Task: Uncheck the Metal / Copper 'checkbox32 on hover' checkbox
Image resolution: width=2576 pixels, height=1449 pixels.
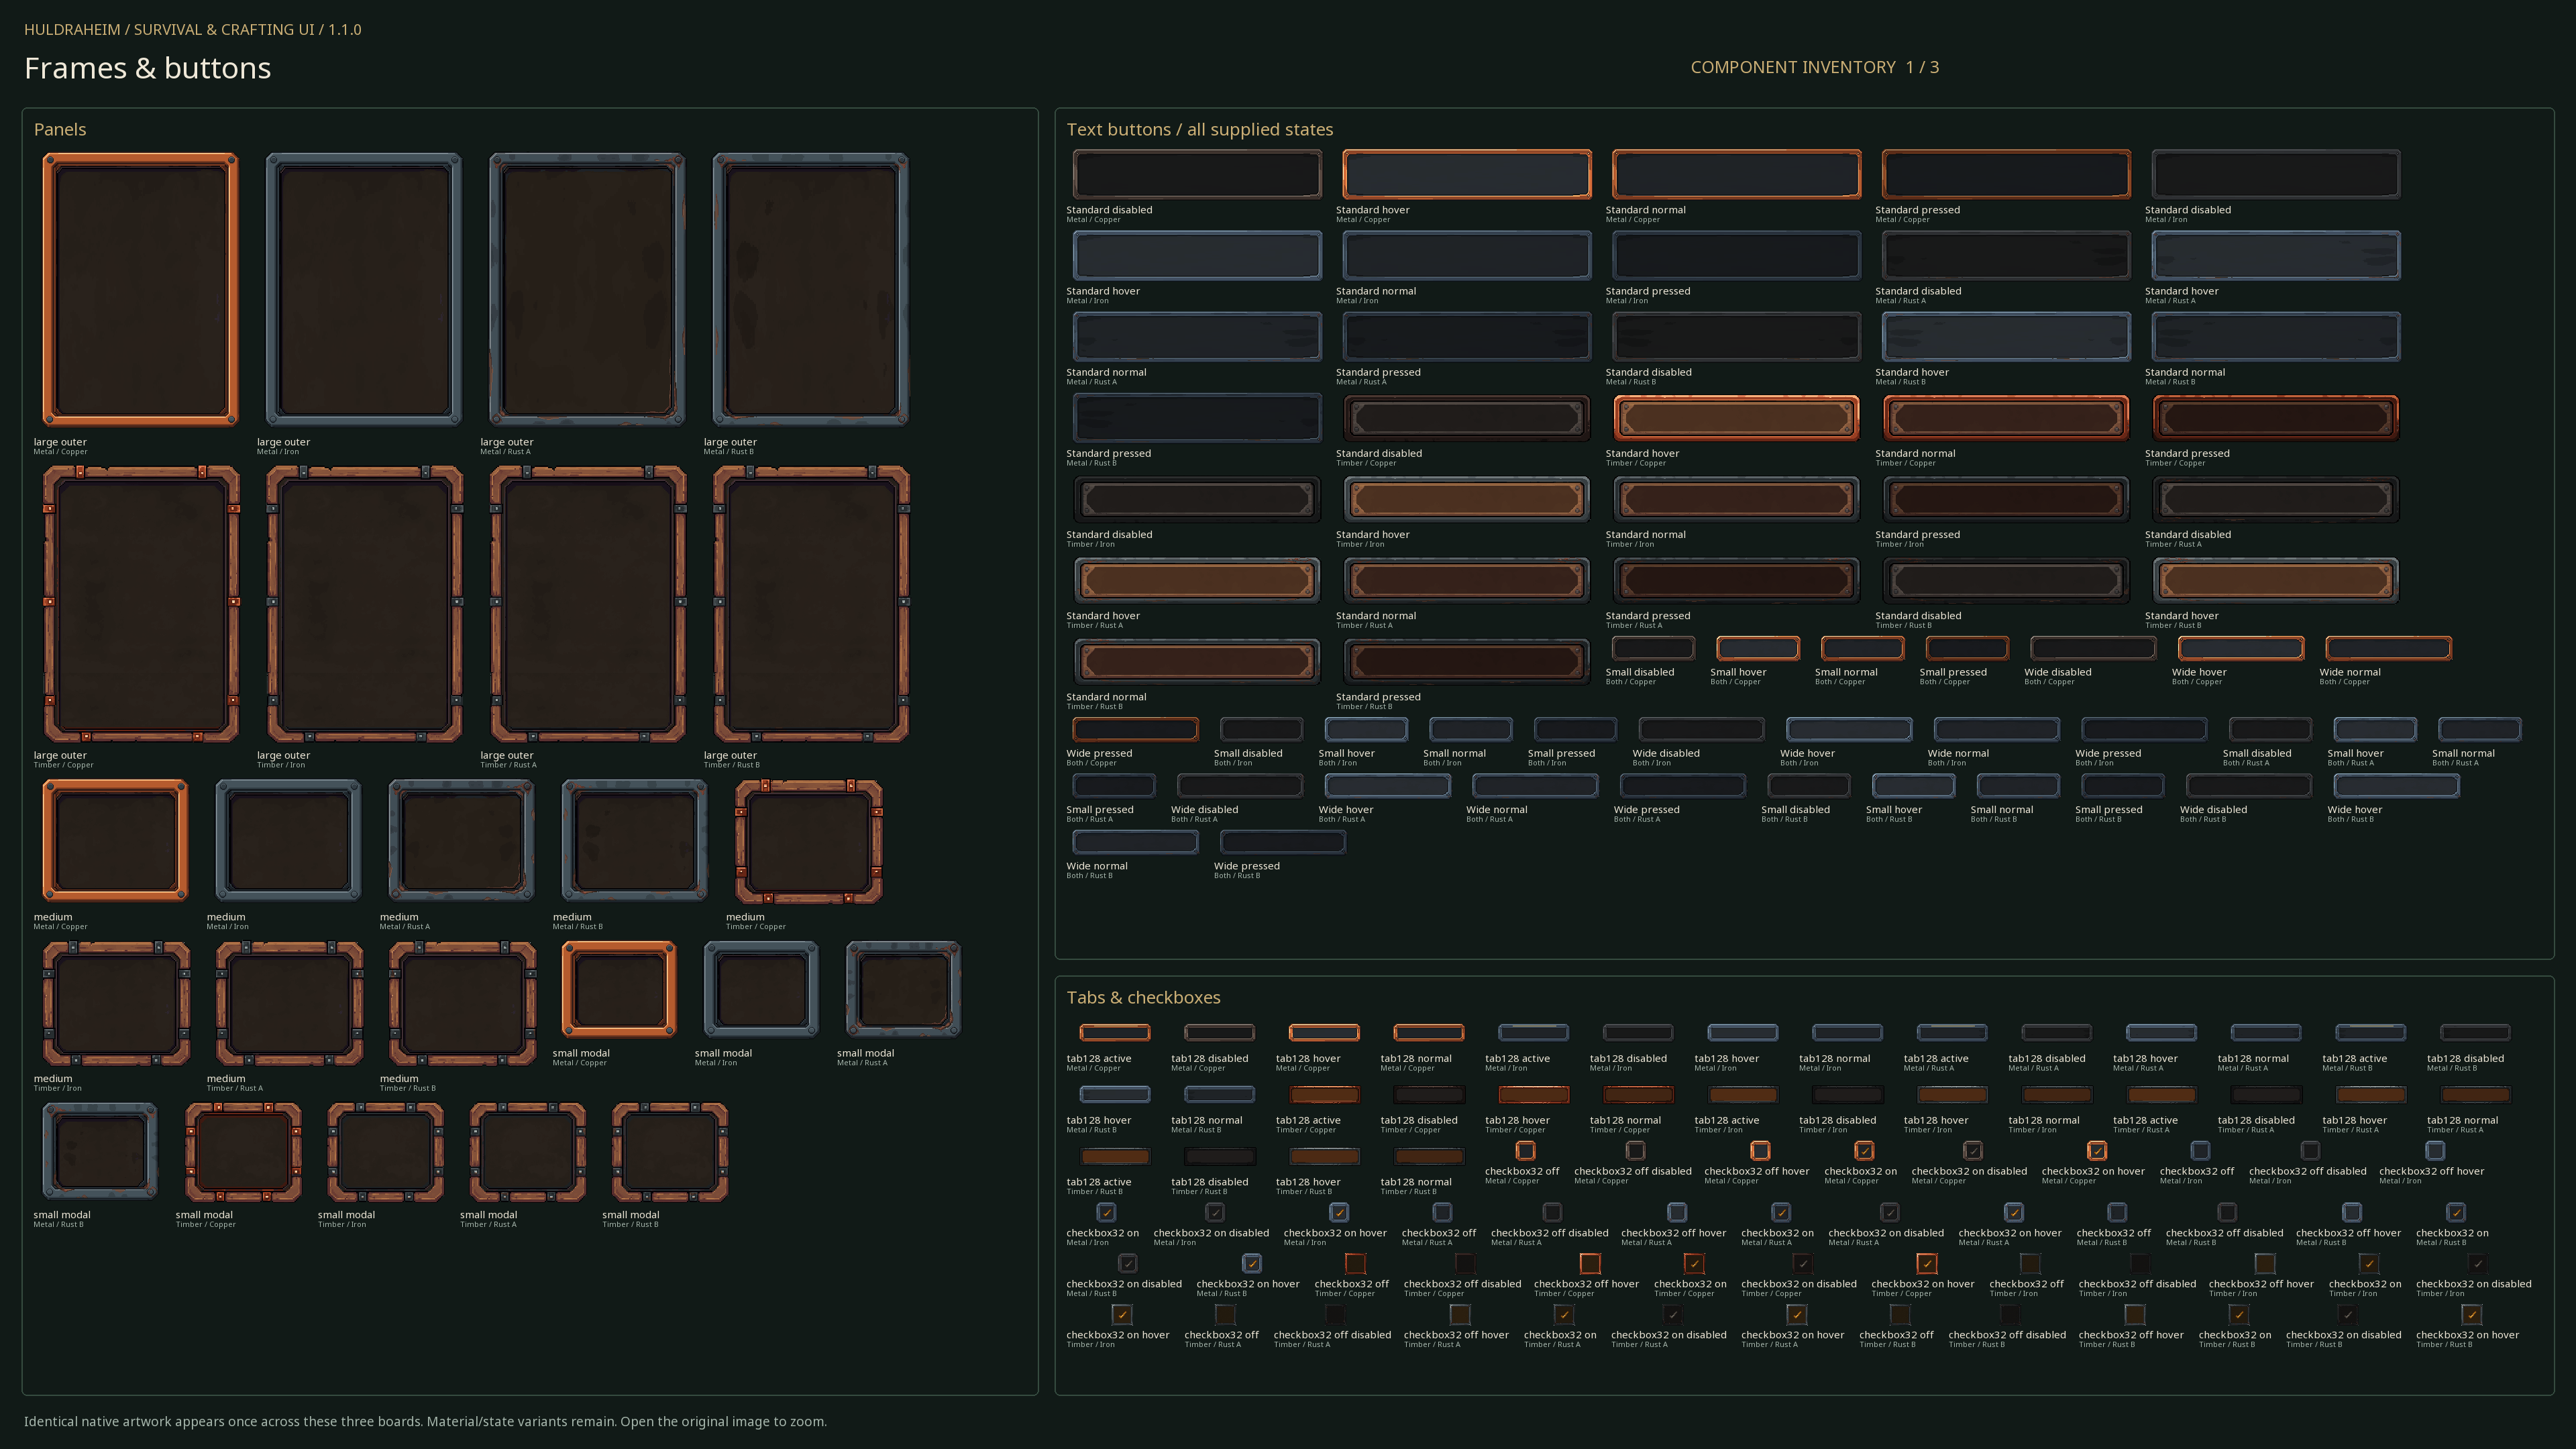Action: [2097, 1151]
